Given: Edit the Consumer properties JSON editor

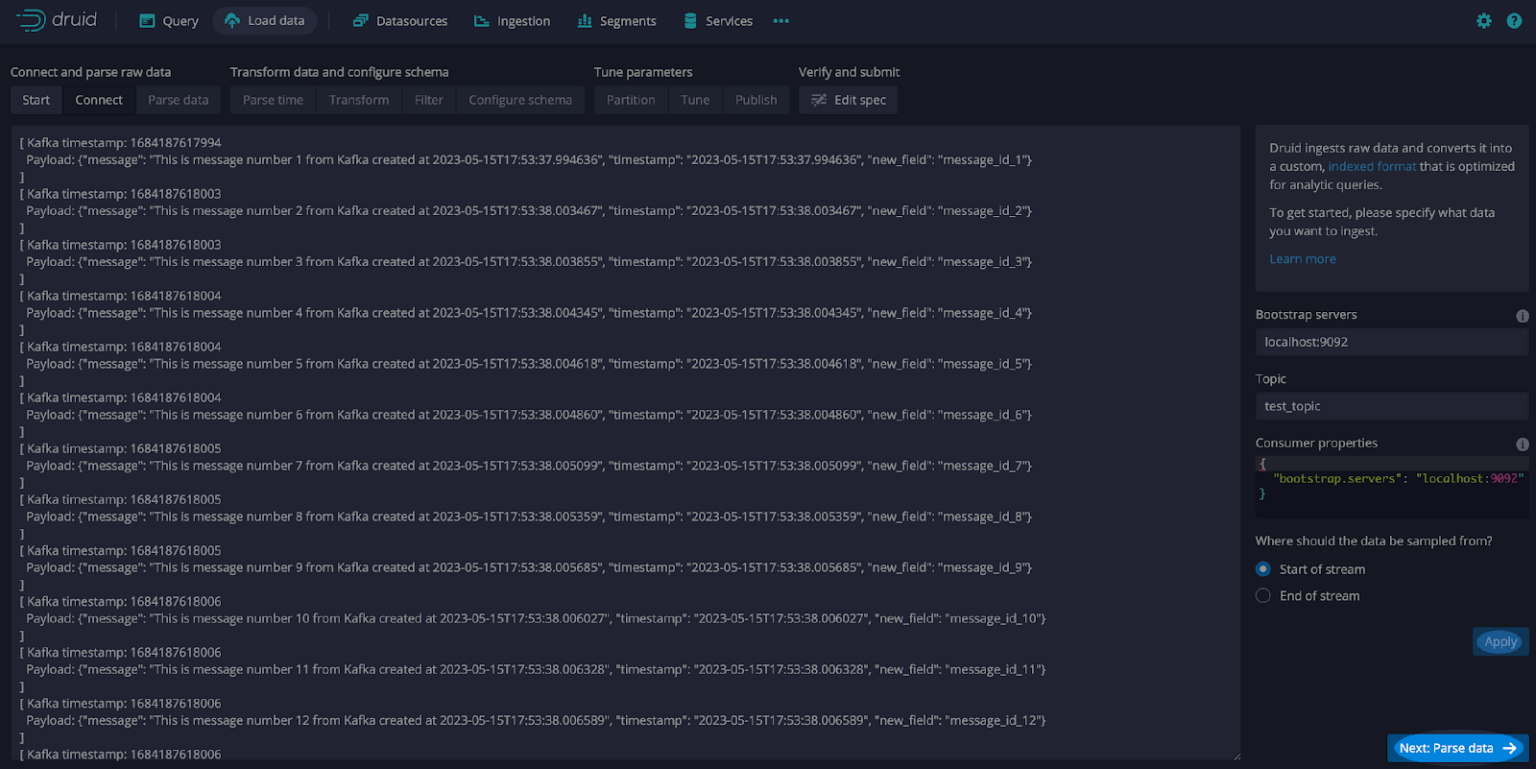Looking at the screenshot, I should point(1391,487).
